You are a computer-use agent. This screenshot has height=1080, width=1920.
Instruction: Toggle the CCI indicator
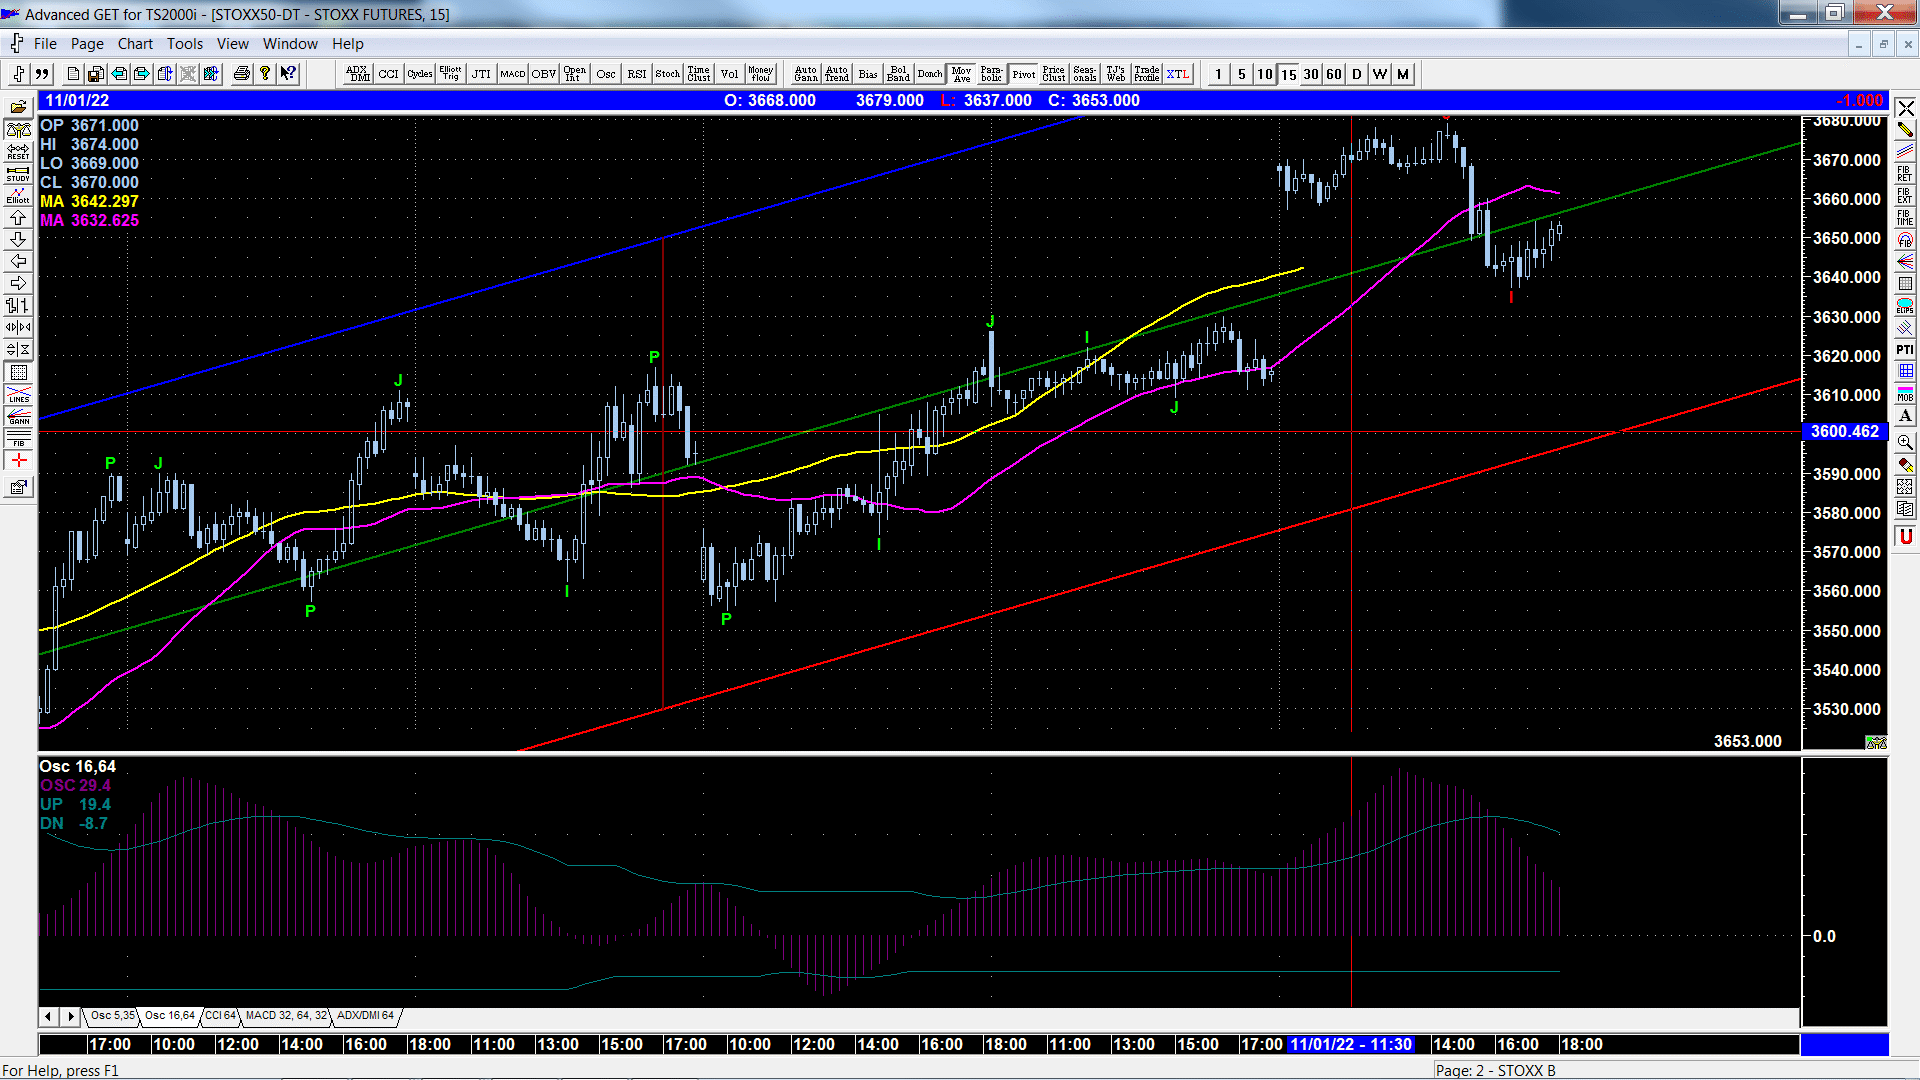[x=389, y=74]
